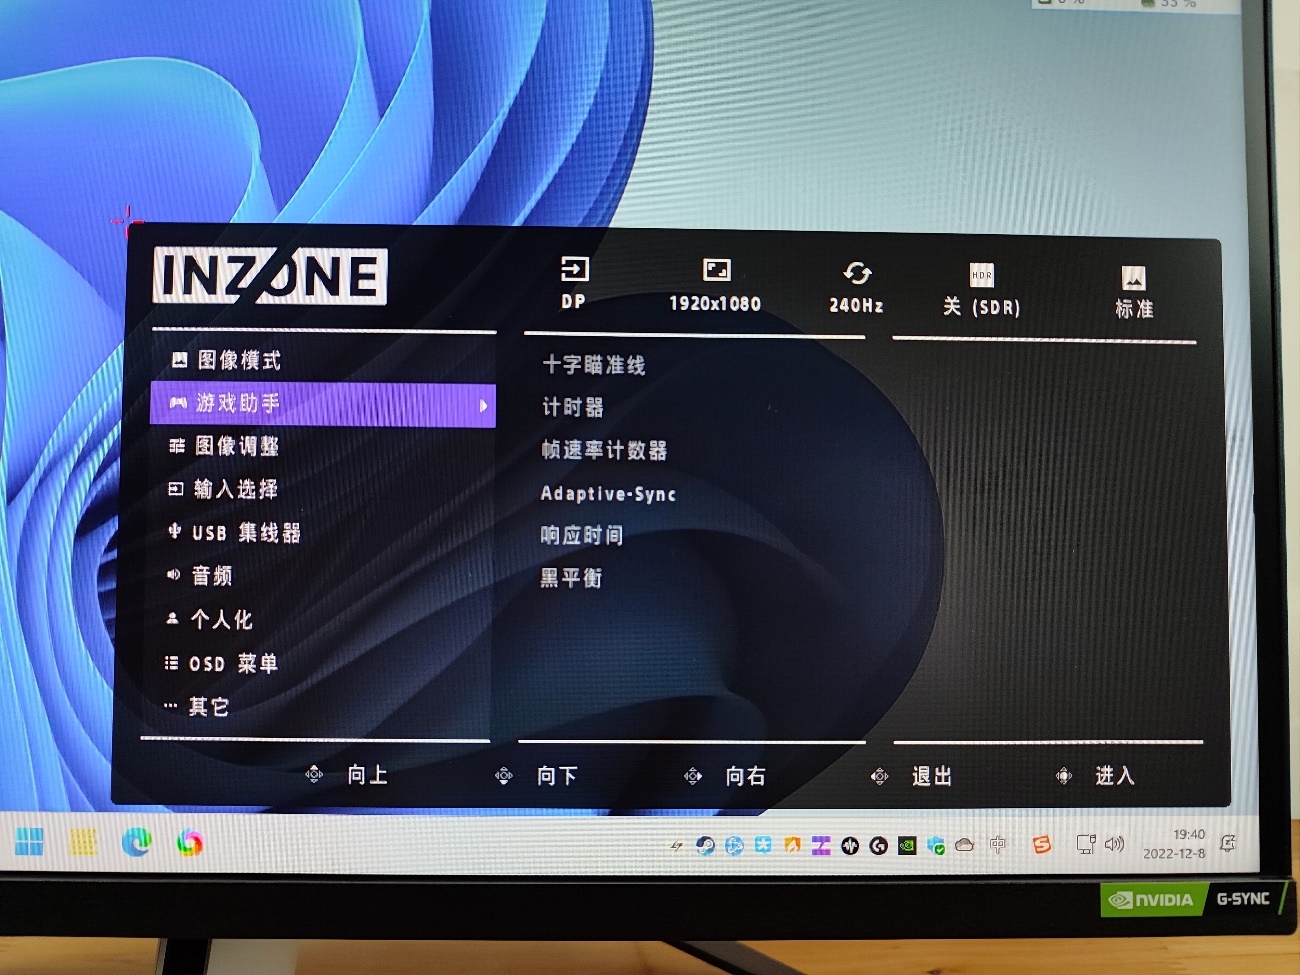Click the 向下 navigation hint
1300x975 pixels.
click(536, 776)
